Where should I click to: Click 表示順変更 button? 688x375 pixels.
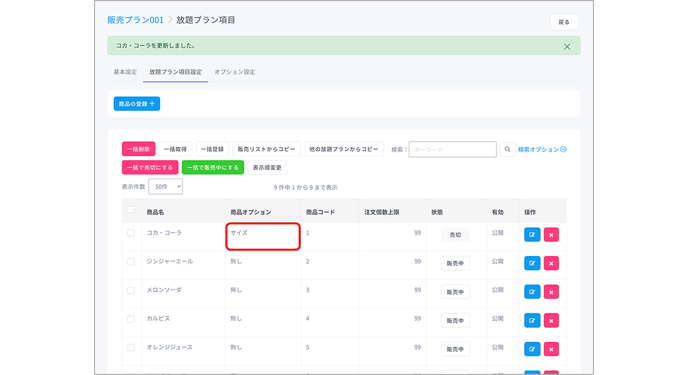pos(267,168)
